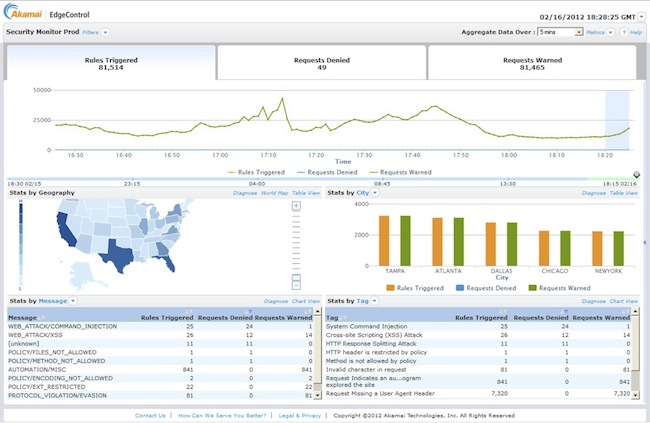650x423 pixels.
Task: Select the Requests Warned tab
Action: 531,63
